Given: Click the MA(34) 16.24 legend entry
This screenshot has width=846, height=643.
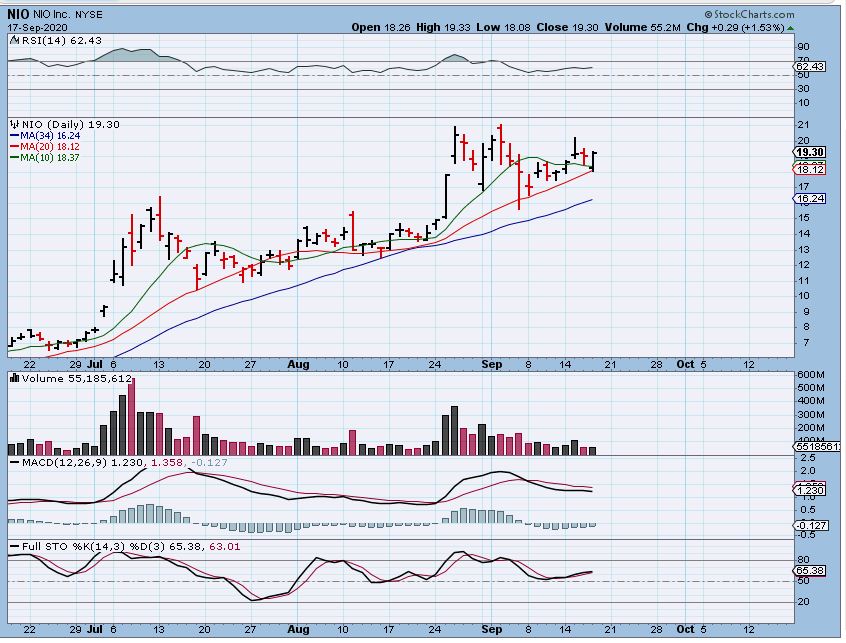Looking at the screenshot, I should coord(50,136).
